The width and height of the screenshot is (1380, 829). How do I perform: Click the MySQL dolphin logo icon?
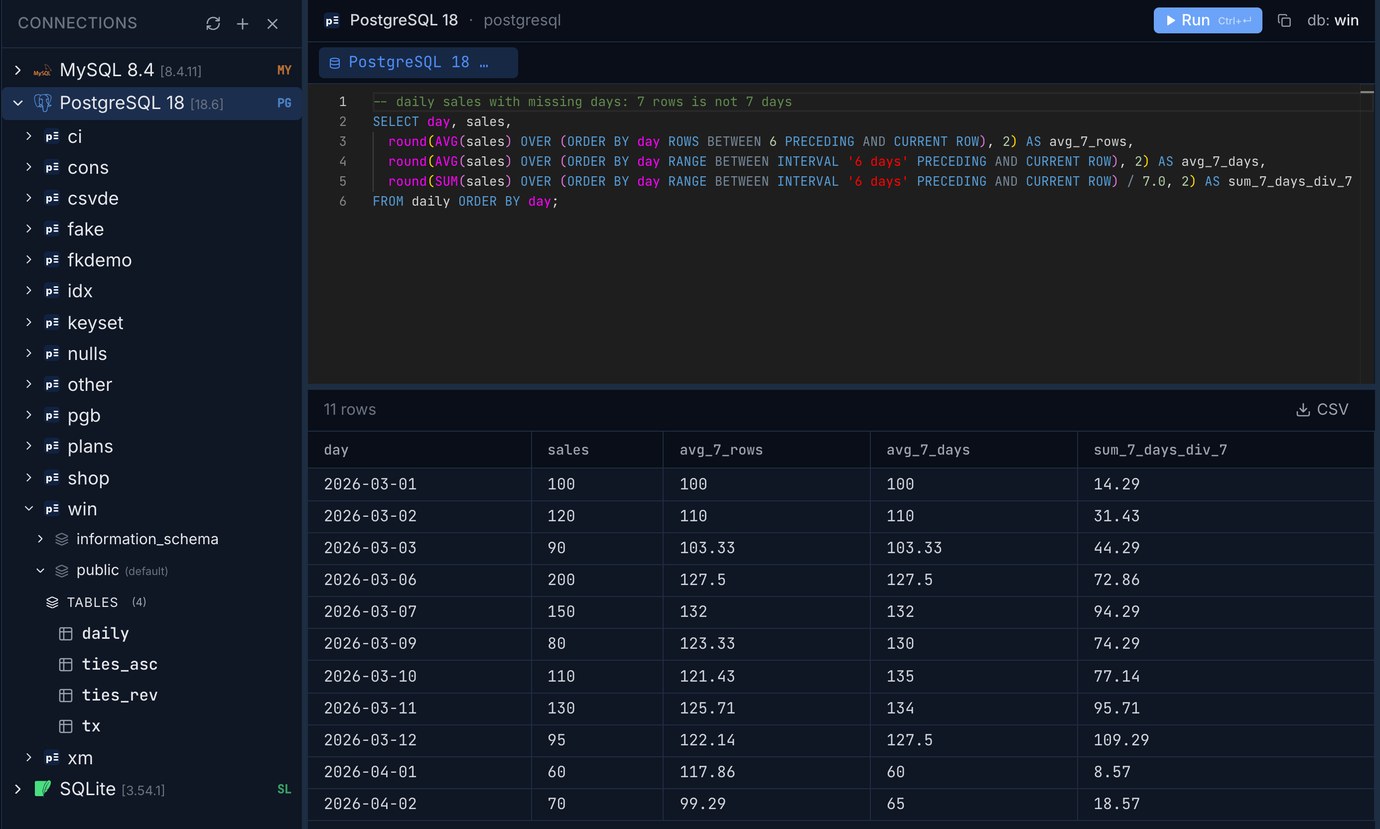click(42, 71)
